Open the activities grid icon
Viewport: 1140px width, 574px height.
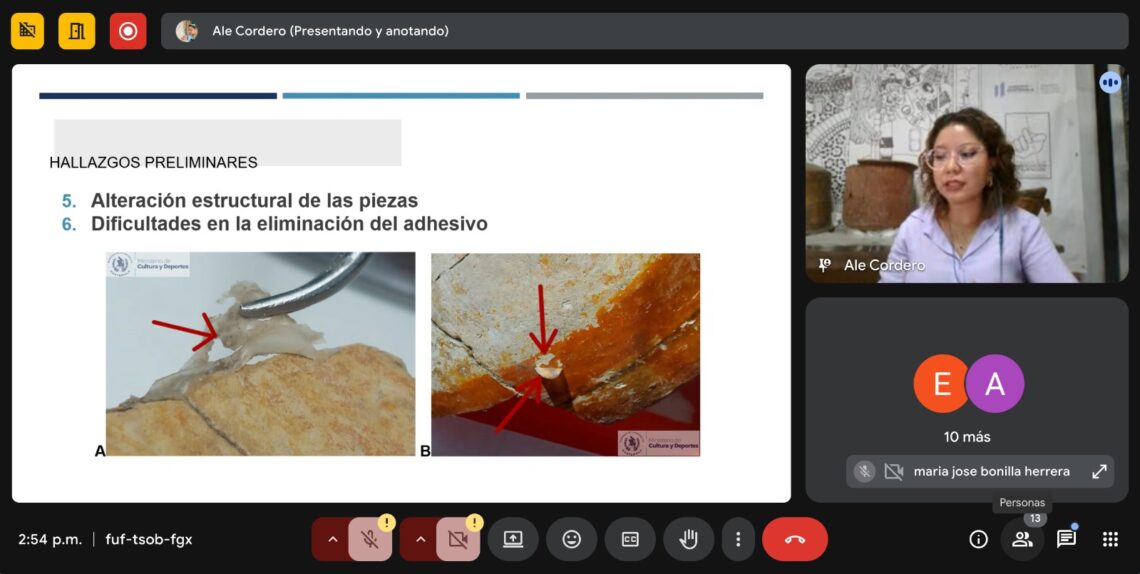click(x=1110, y=539)
